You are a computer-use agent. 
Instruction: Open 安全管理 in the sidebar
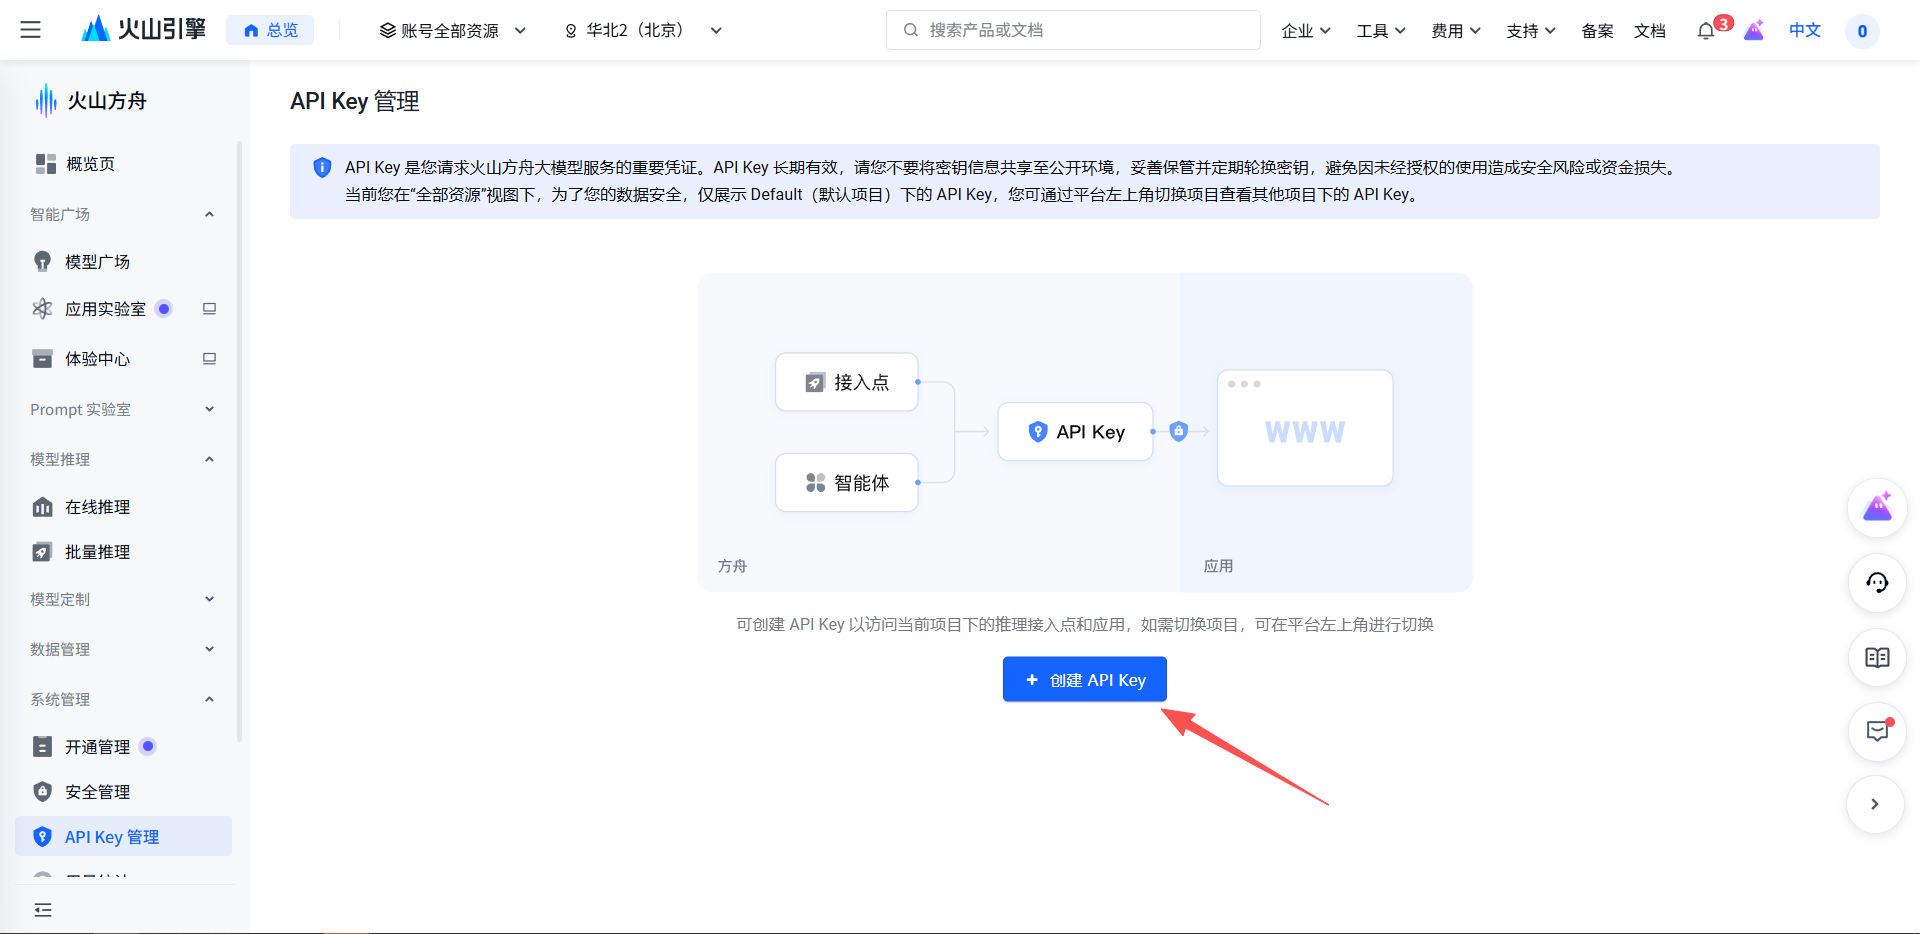tap(97, 792)
